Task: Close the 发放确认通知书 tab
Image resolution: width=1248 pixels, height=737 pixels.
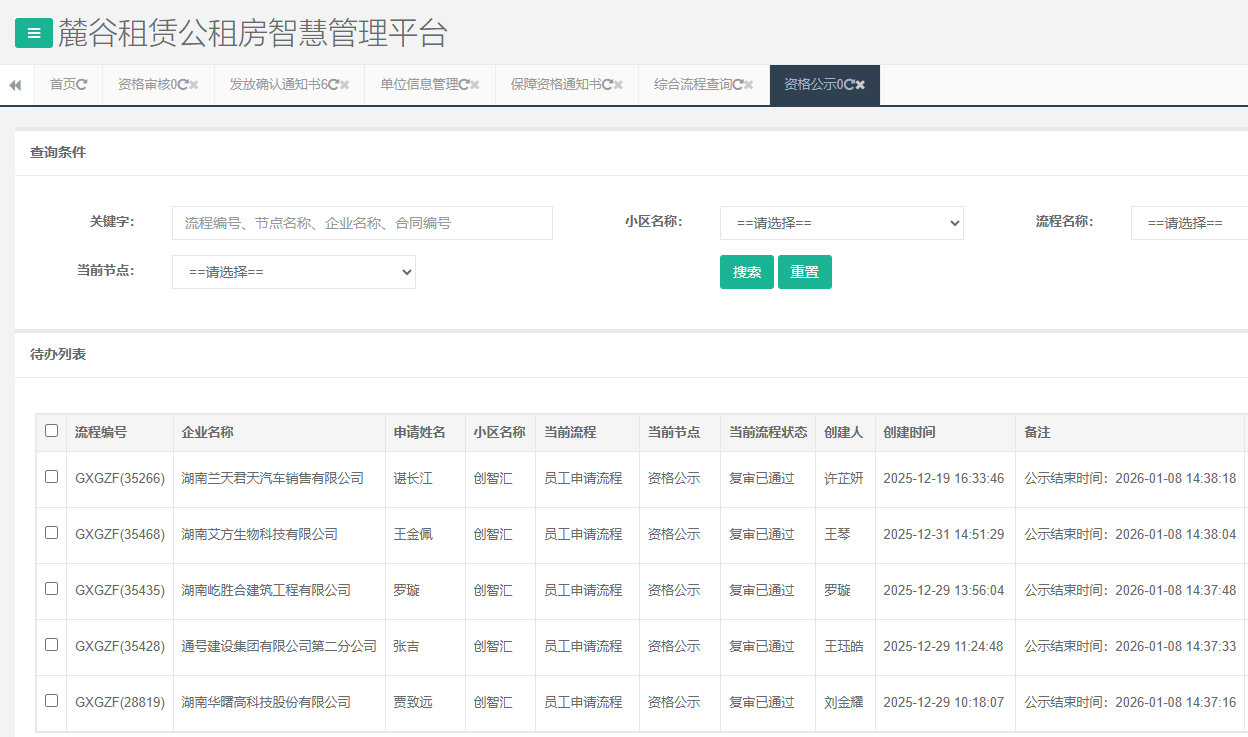Action: pos(346,85)
